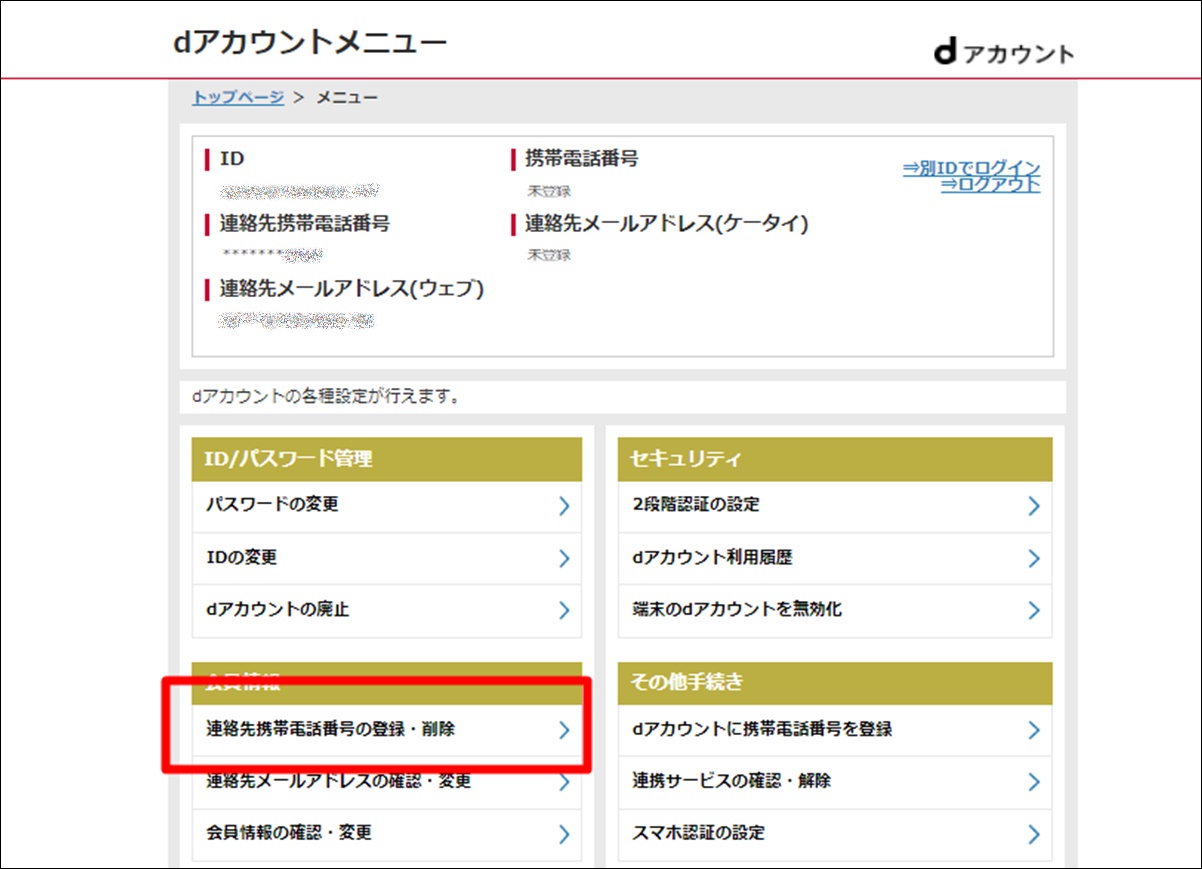Select 連絡先携帯電話番号の登録・削除
Viewport: 1202px width, 869px height.
(x=387, y=730)
